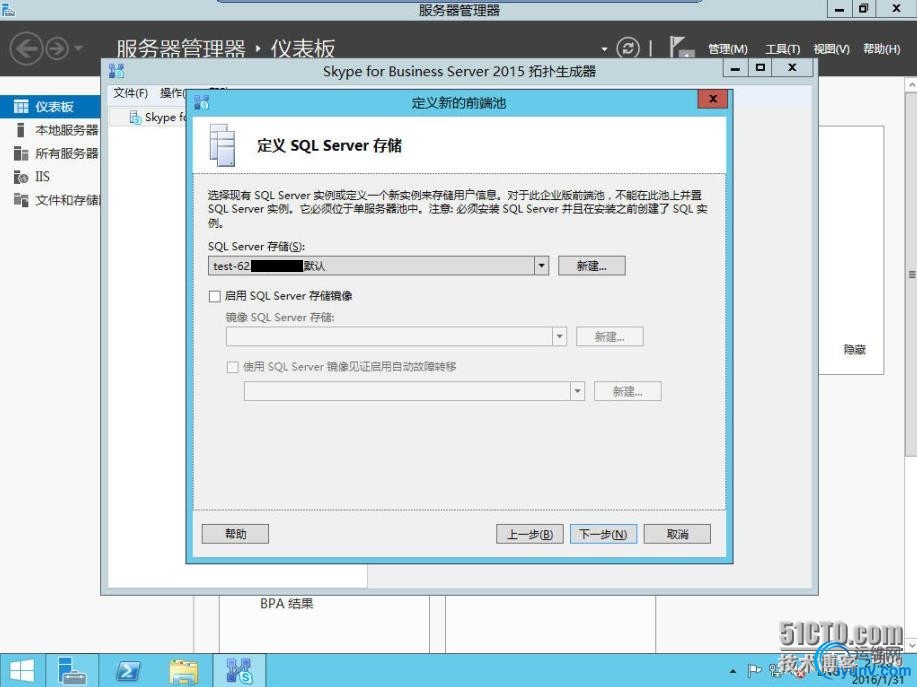
Task: Click the 隐藏 link in Server Manager
Action: pos(854,350)
